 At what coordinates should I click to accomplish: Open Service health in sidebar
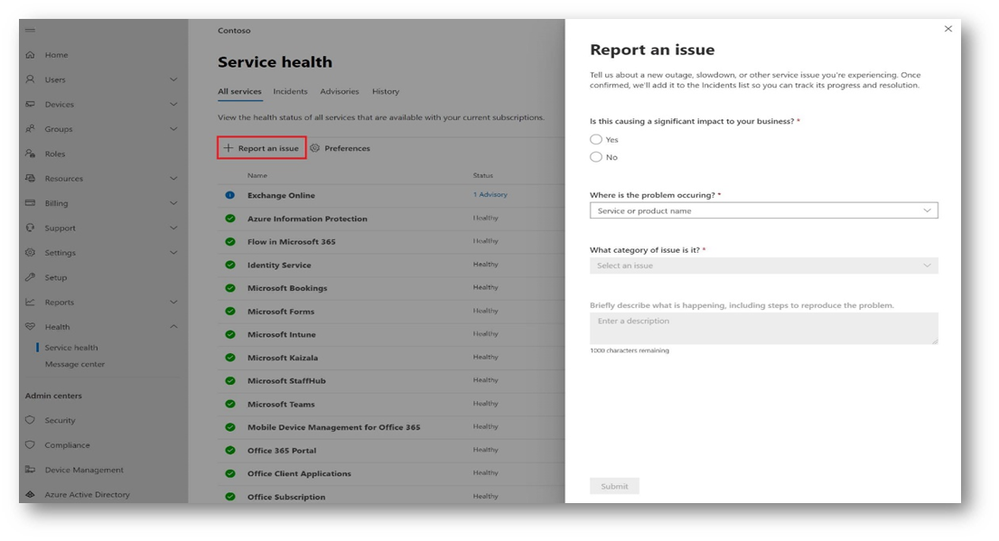tap(71, 347)
